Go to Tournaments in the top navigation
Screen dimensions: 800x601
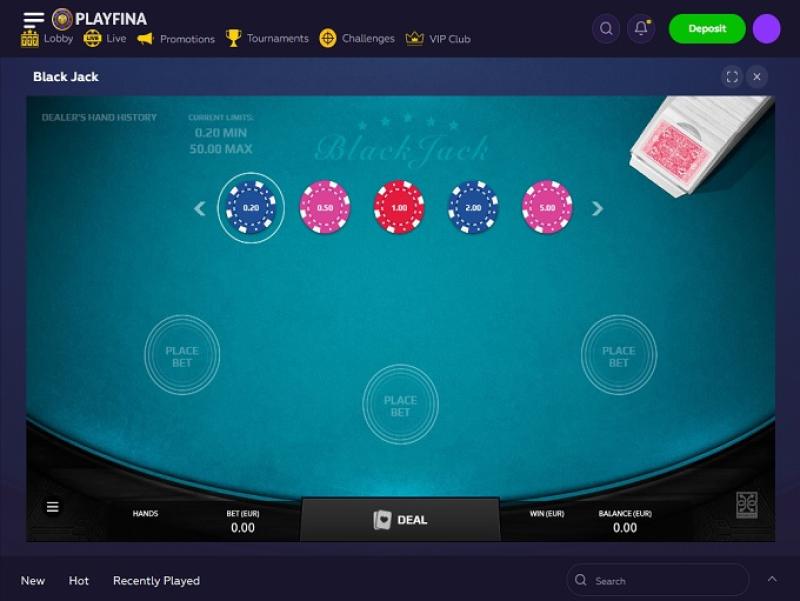tap(267, 38)
